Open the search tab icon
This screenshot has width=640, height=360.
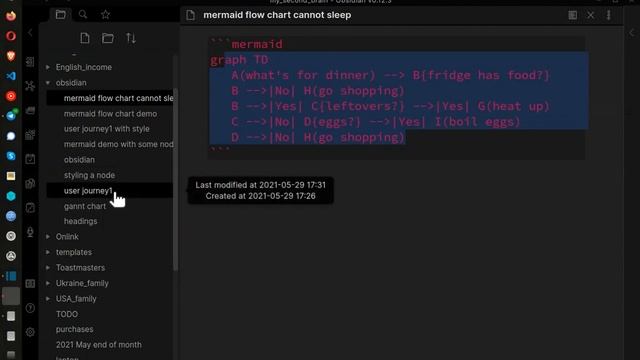pos(83,15)
